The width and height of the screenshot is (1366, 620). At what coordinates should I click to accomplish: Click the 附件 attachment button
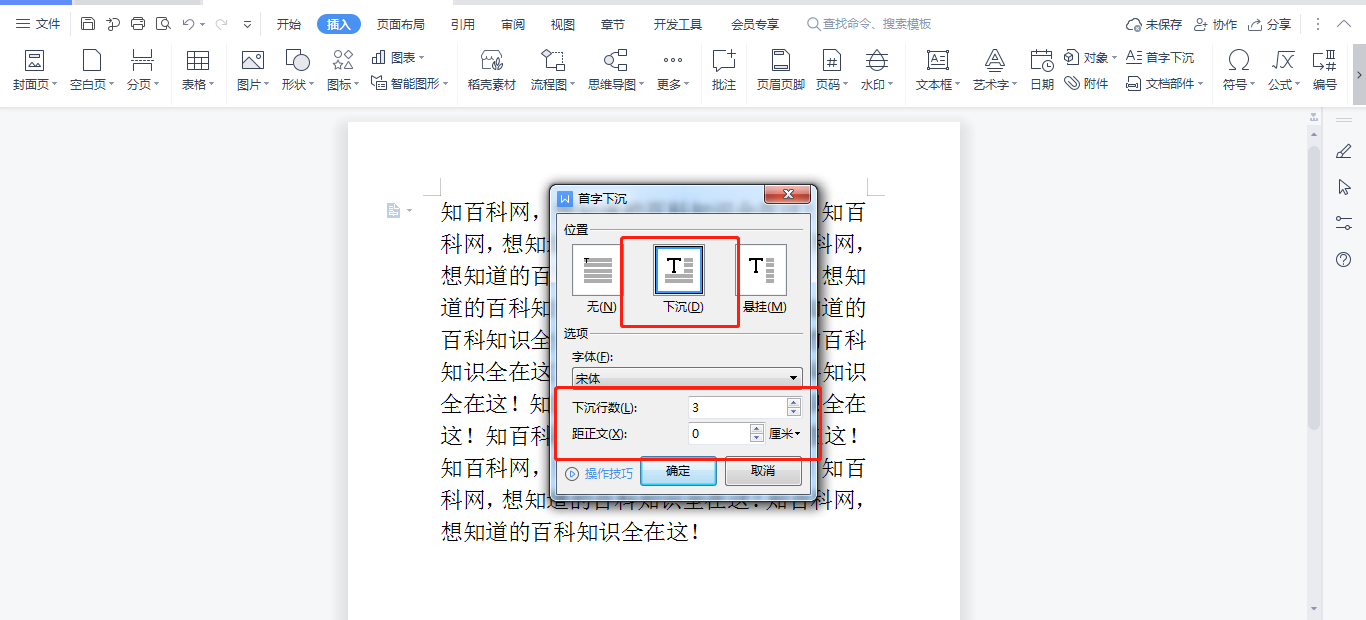(x=1087, y=84)
